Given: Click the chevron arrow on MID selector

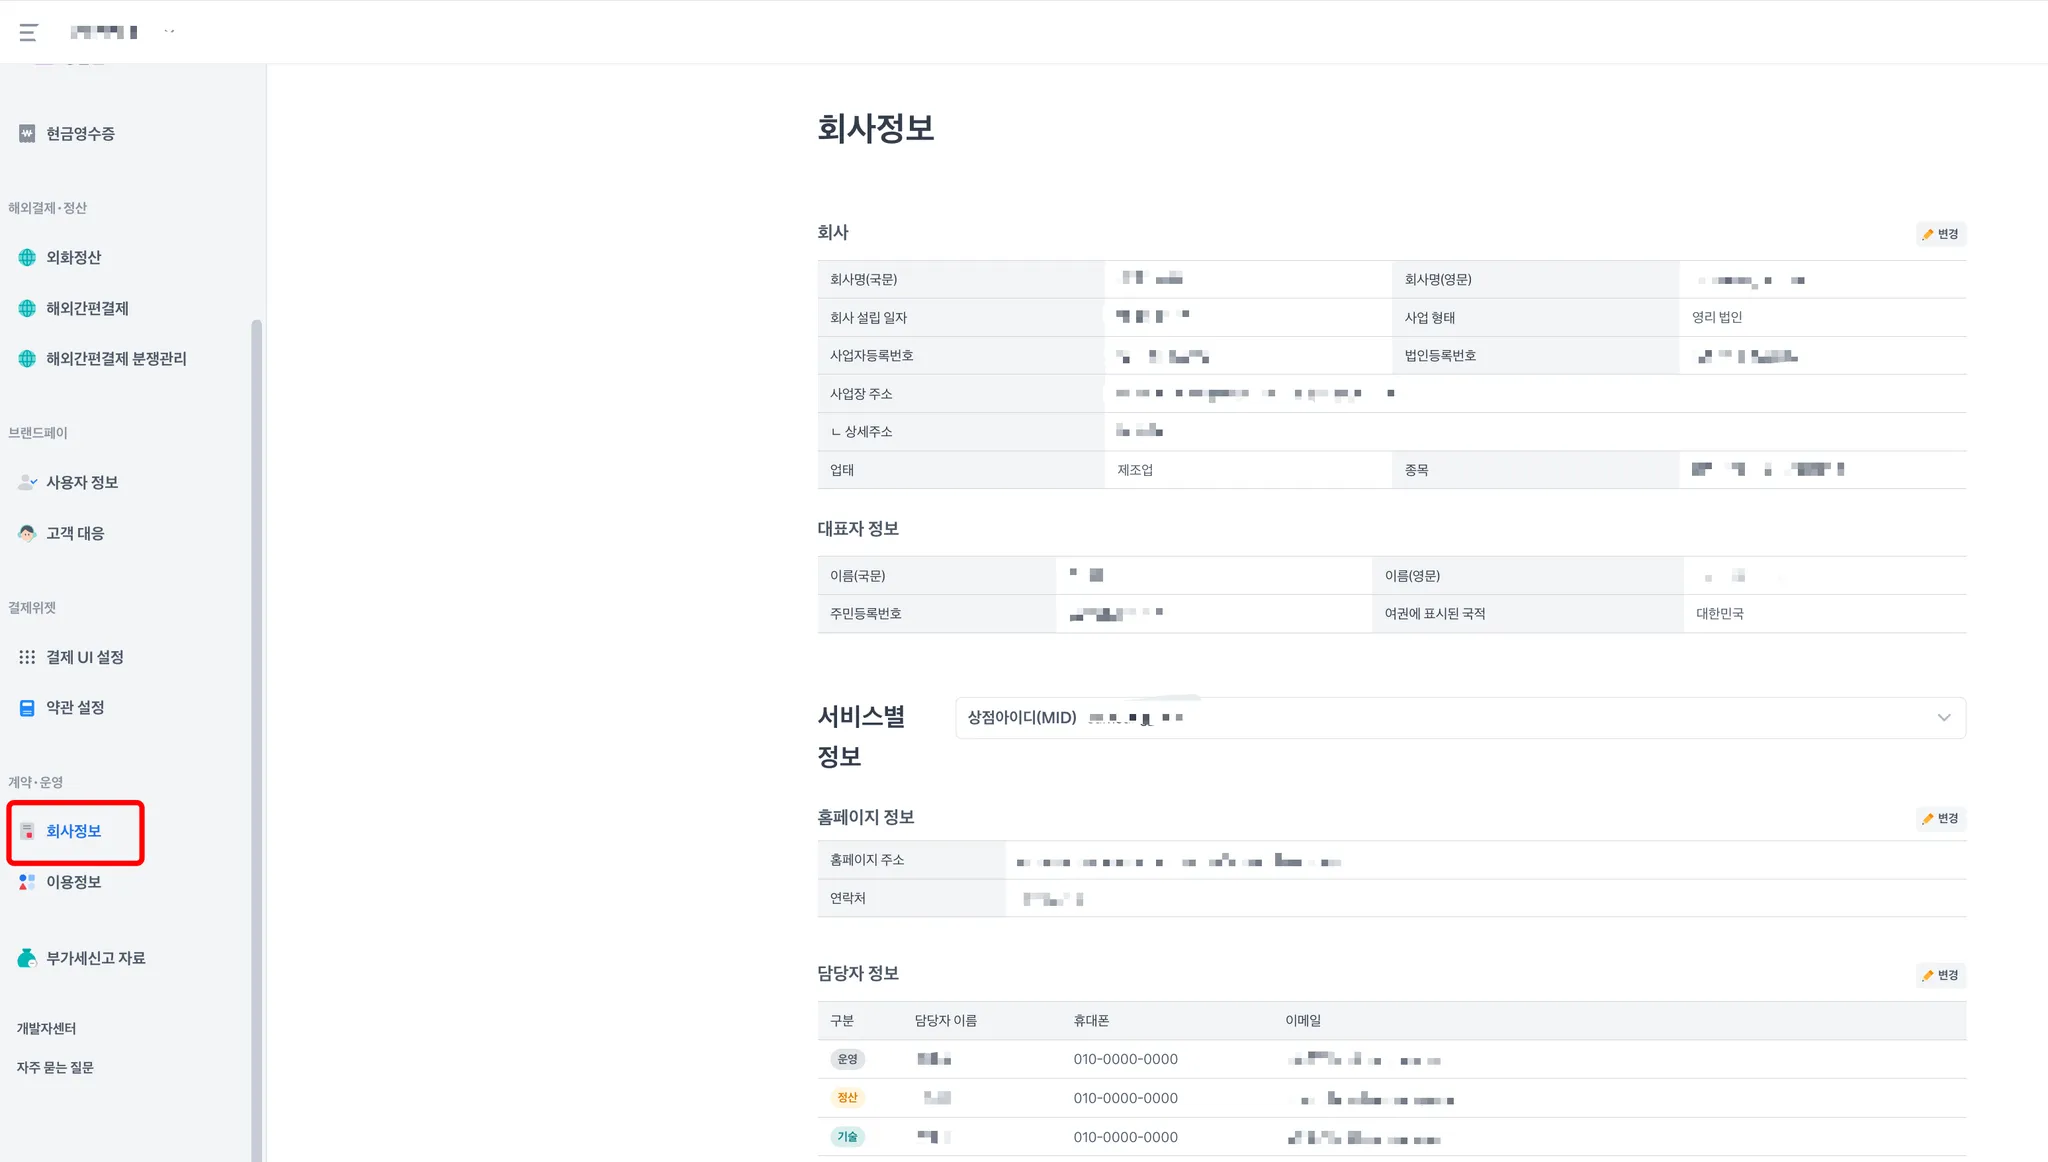Looking at the screenshot, I should (1943, 718).
